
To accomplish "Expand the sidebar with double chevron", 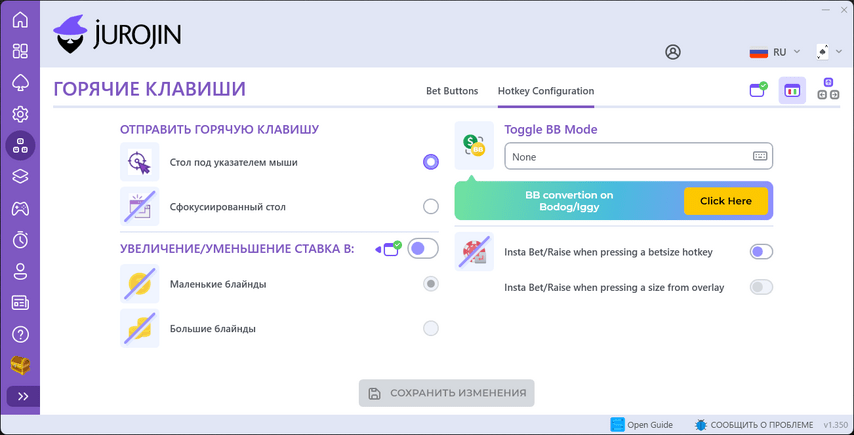I will click(x=23, y=396).
